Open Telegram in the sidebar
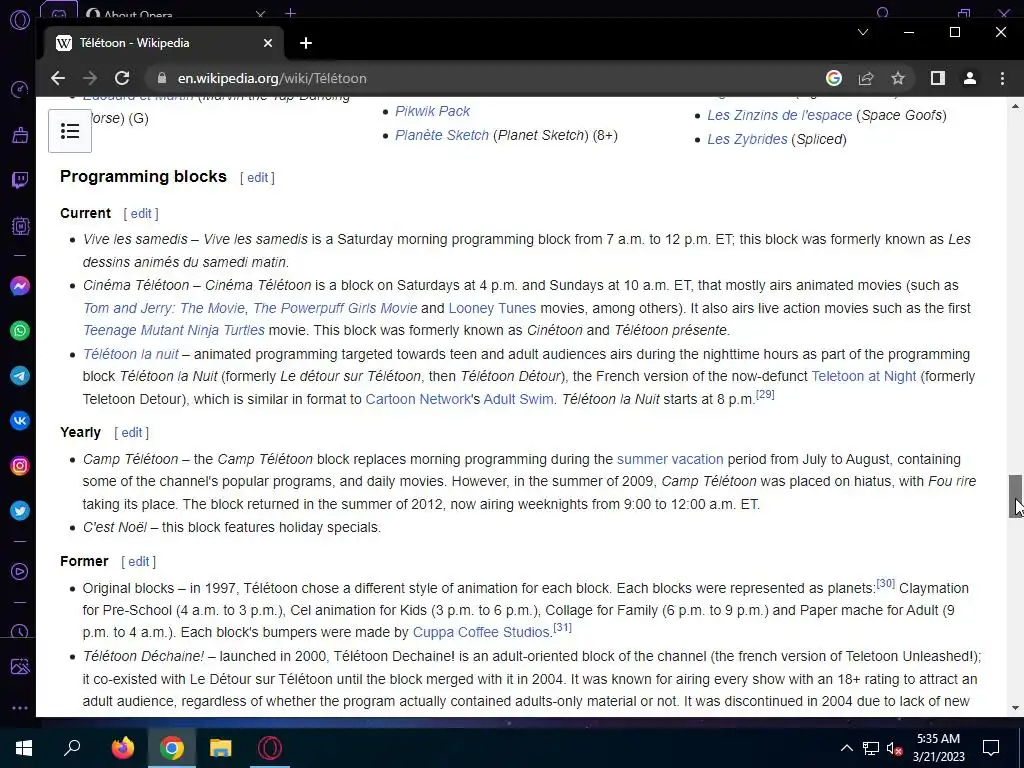Image resolution: width=1024 pixels, height=768 pixels. [20, 376]
